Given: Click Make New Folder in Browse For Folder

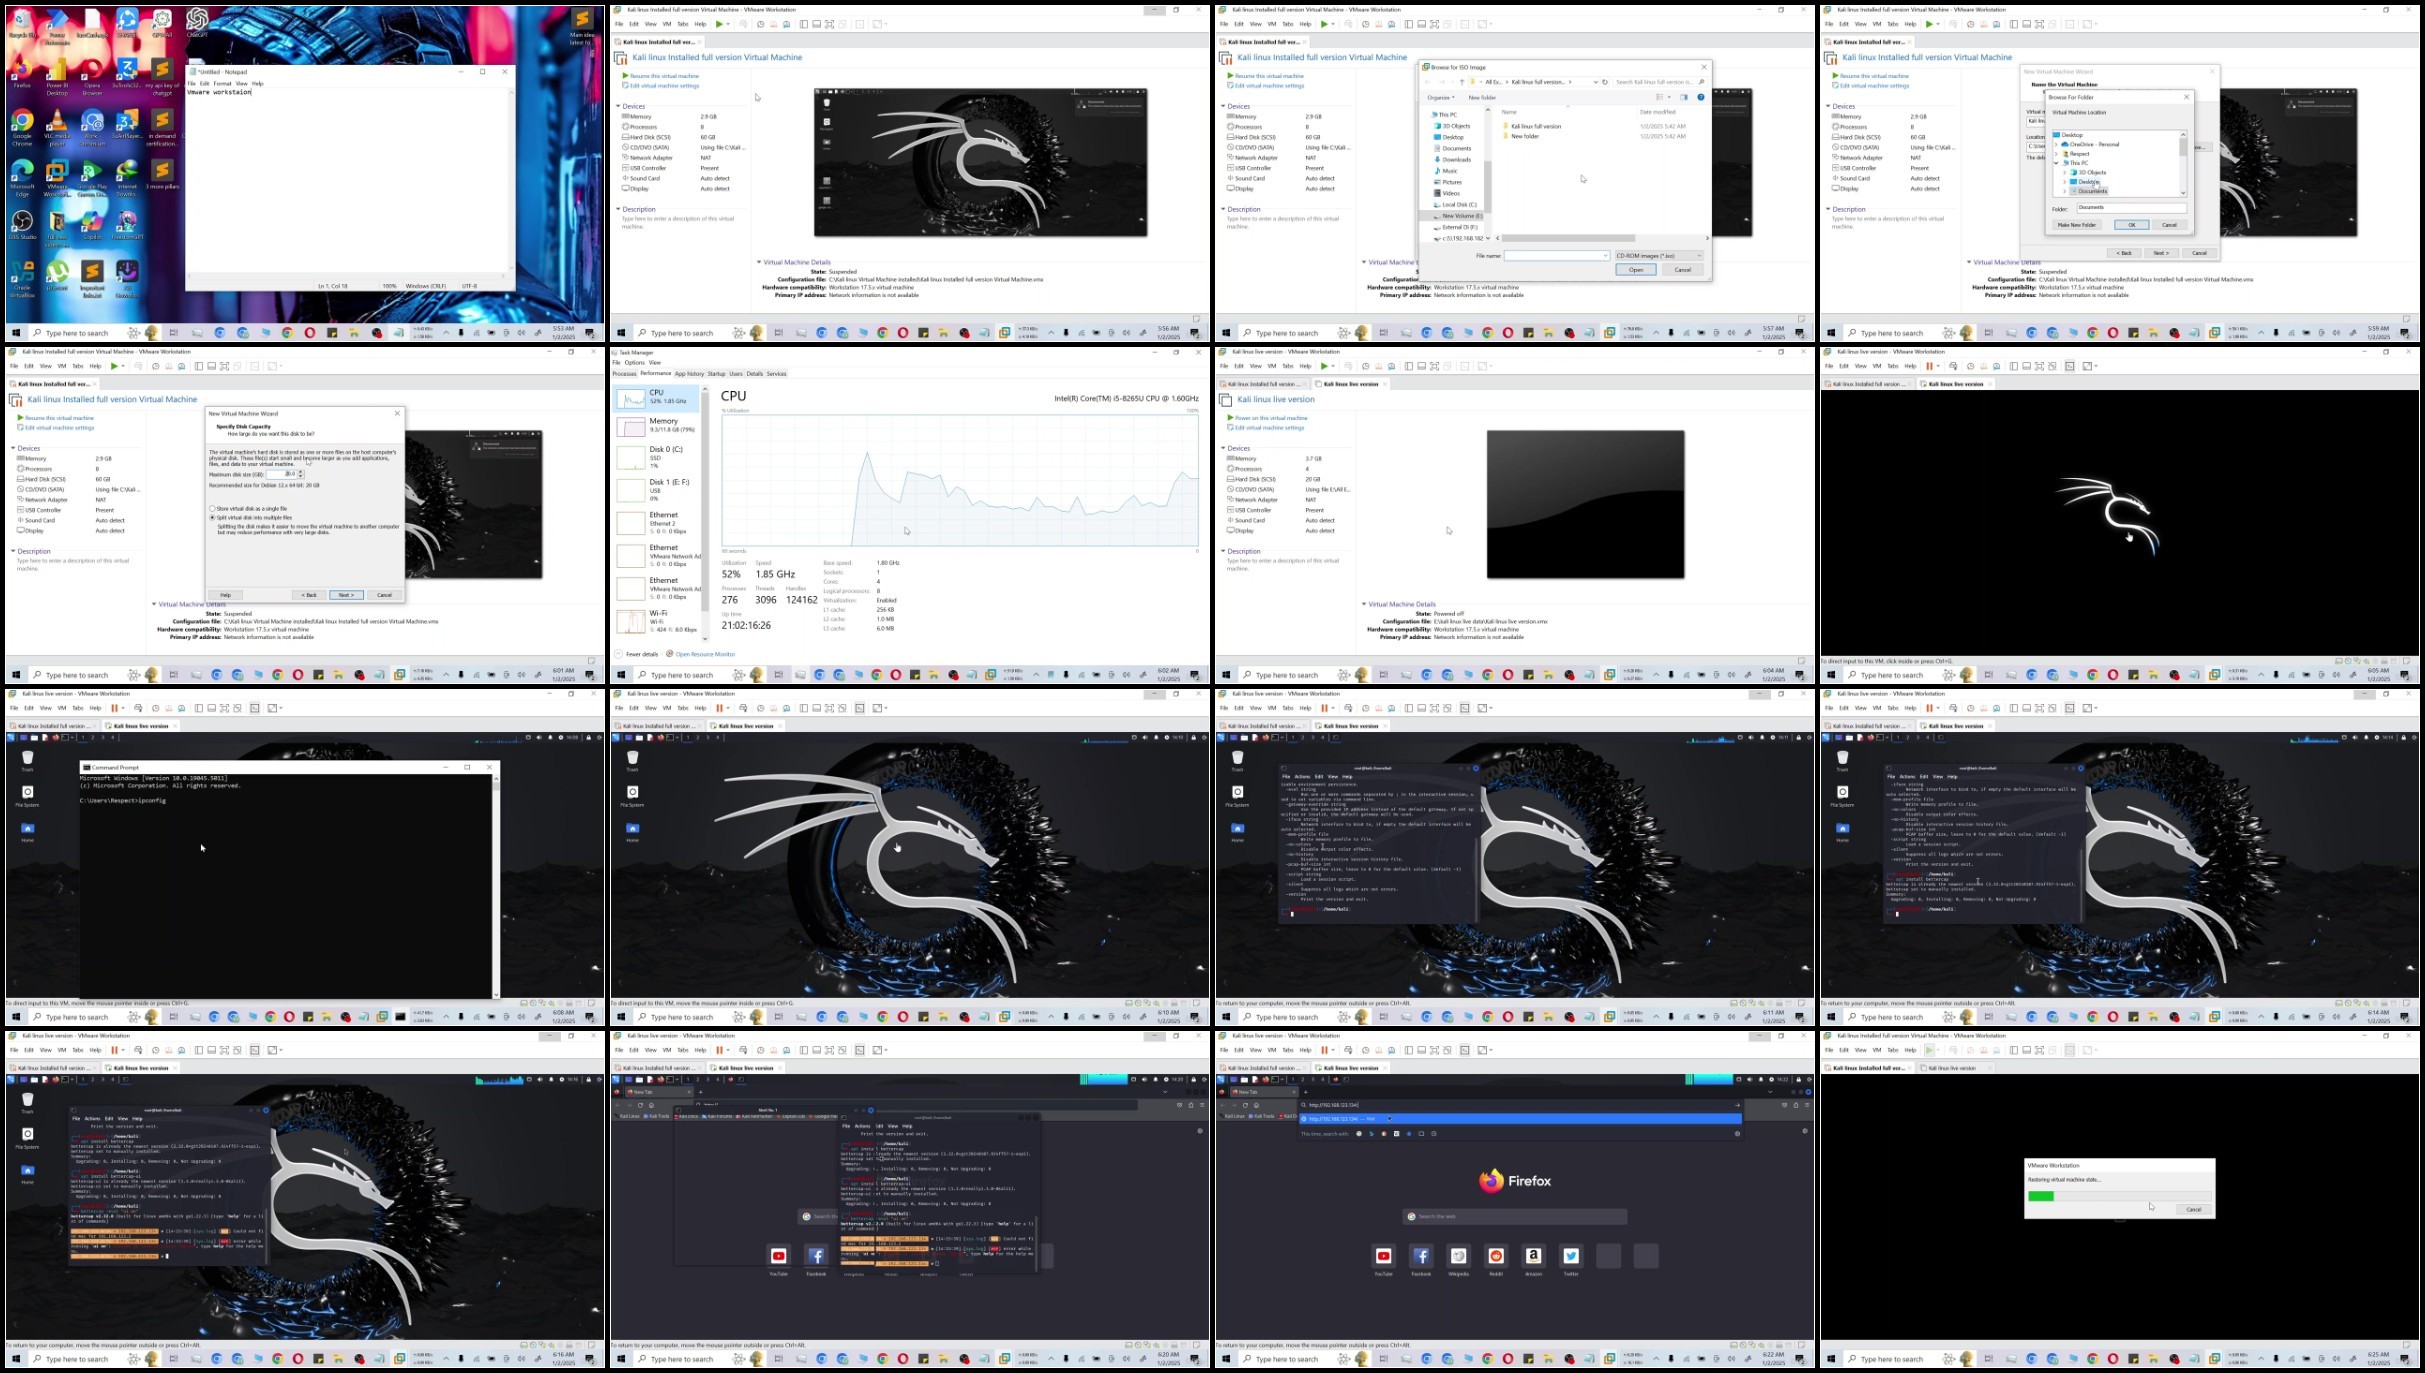Looking at the screenshot, I should (2077, 225).
